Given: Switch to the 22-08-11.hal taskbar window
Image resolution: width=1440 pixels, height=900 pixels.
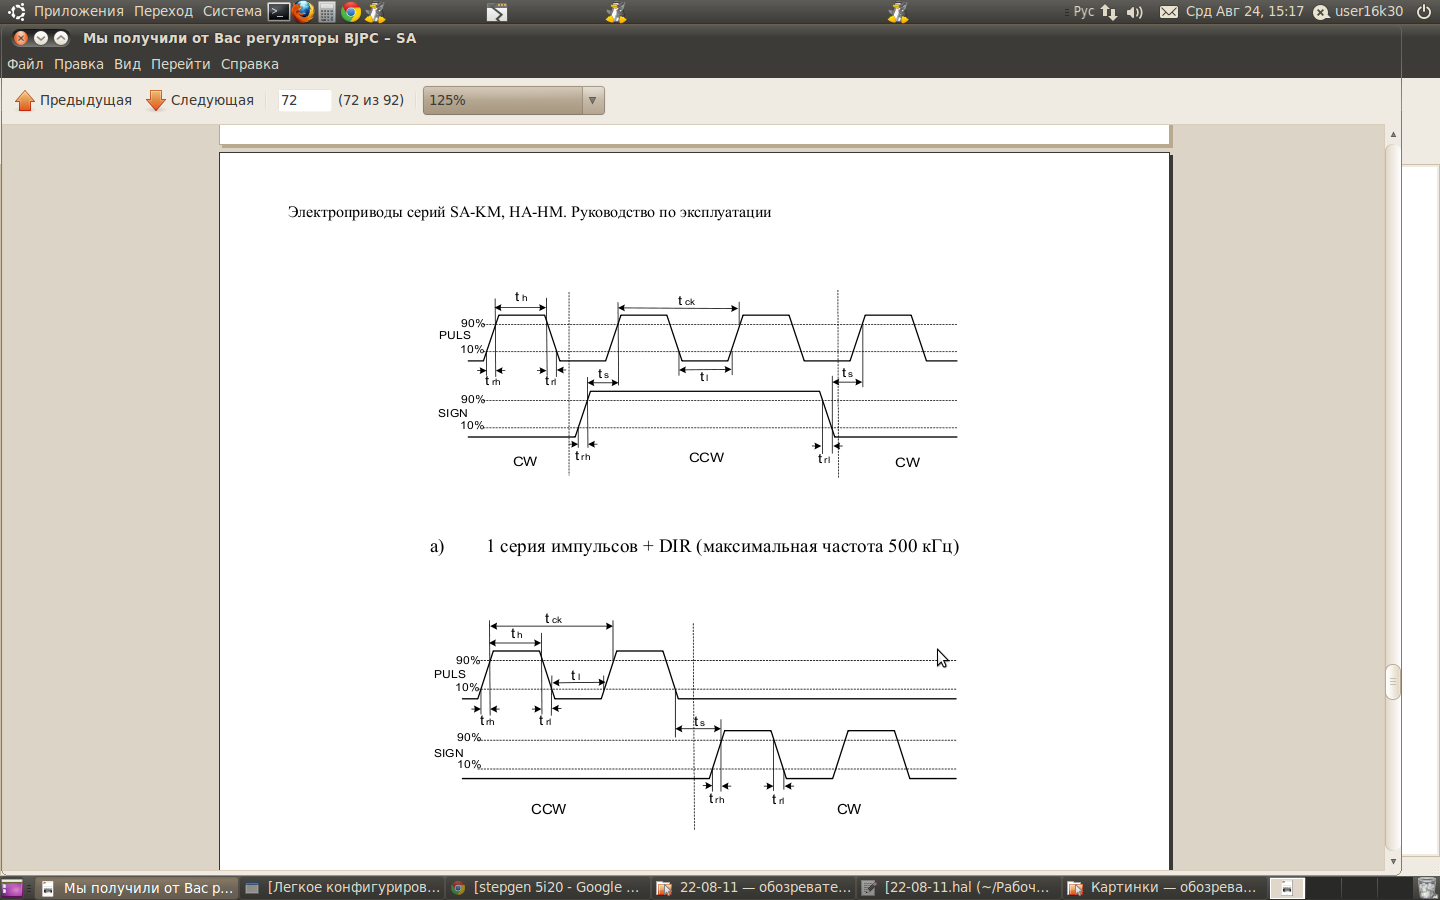Looking at the screenshot, I should tap(956, 887).
